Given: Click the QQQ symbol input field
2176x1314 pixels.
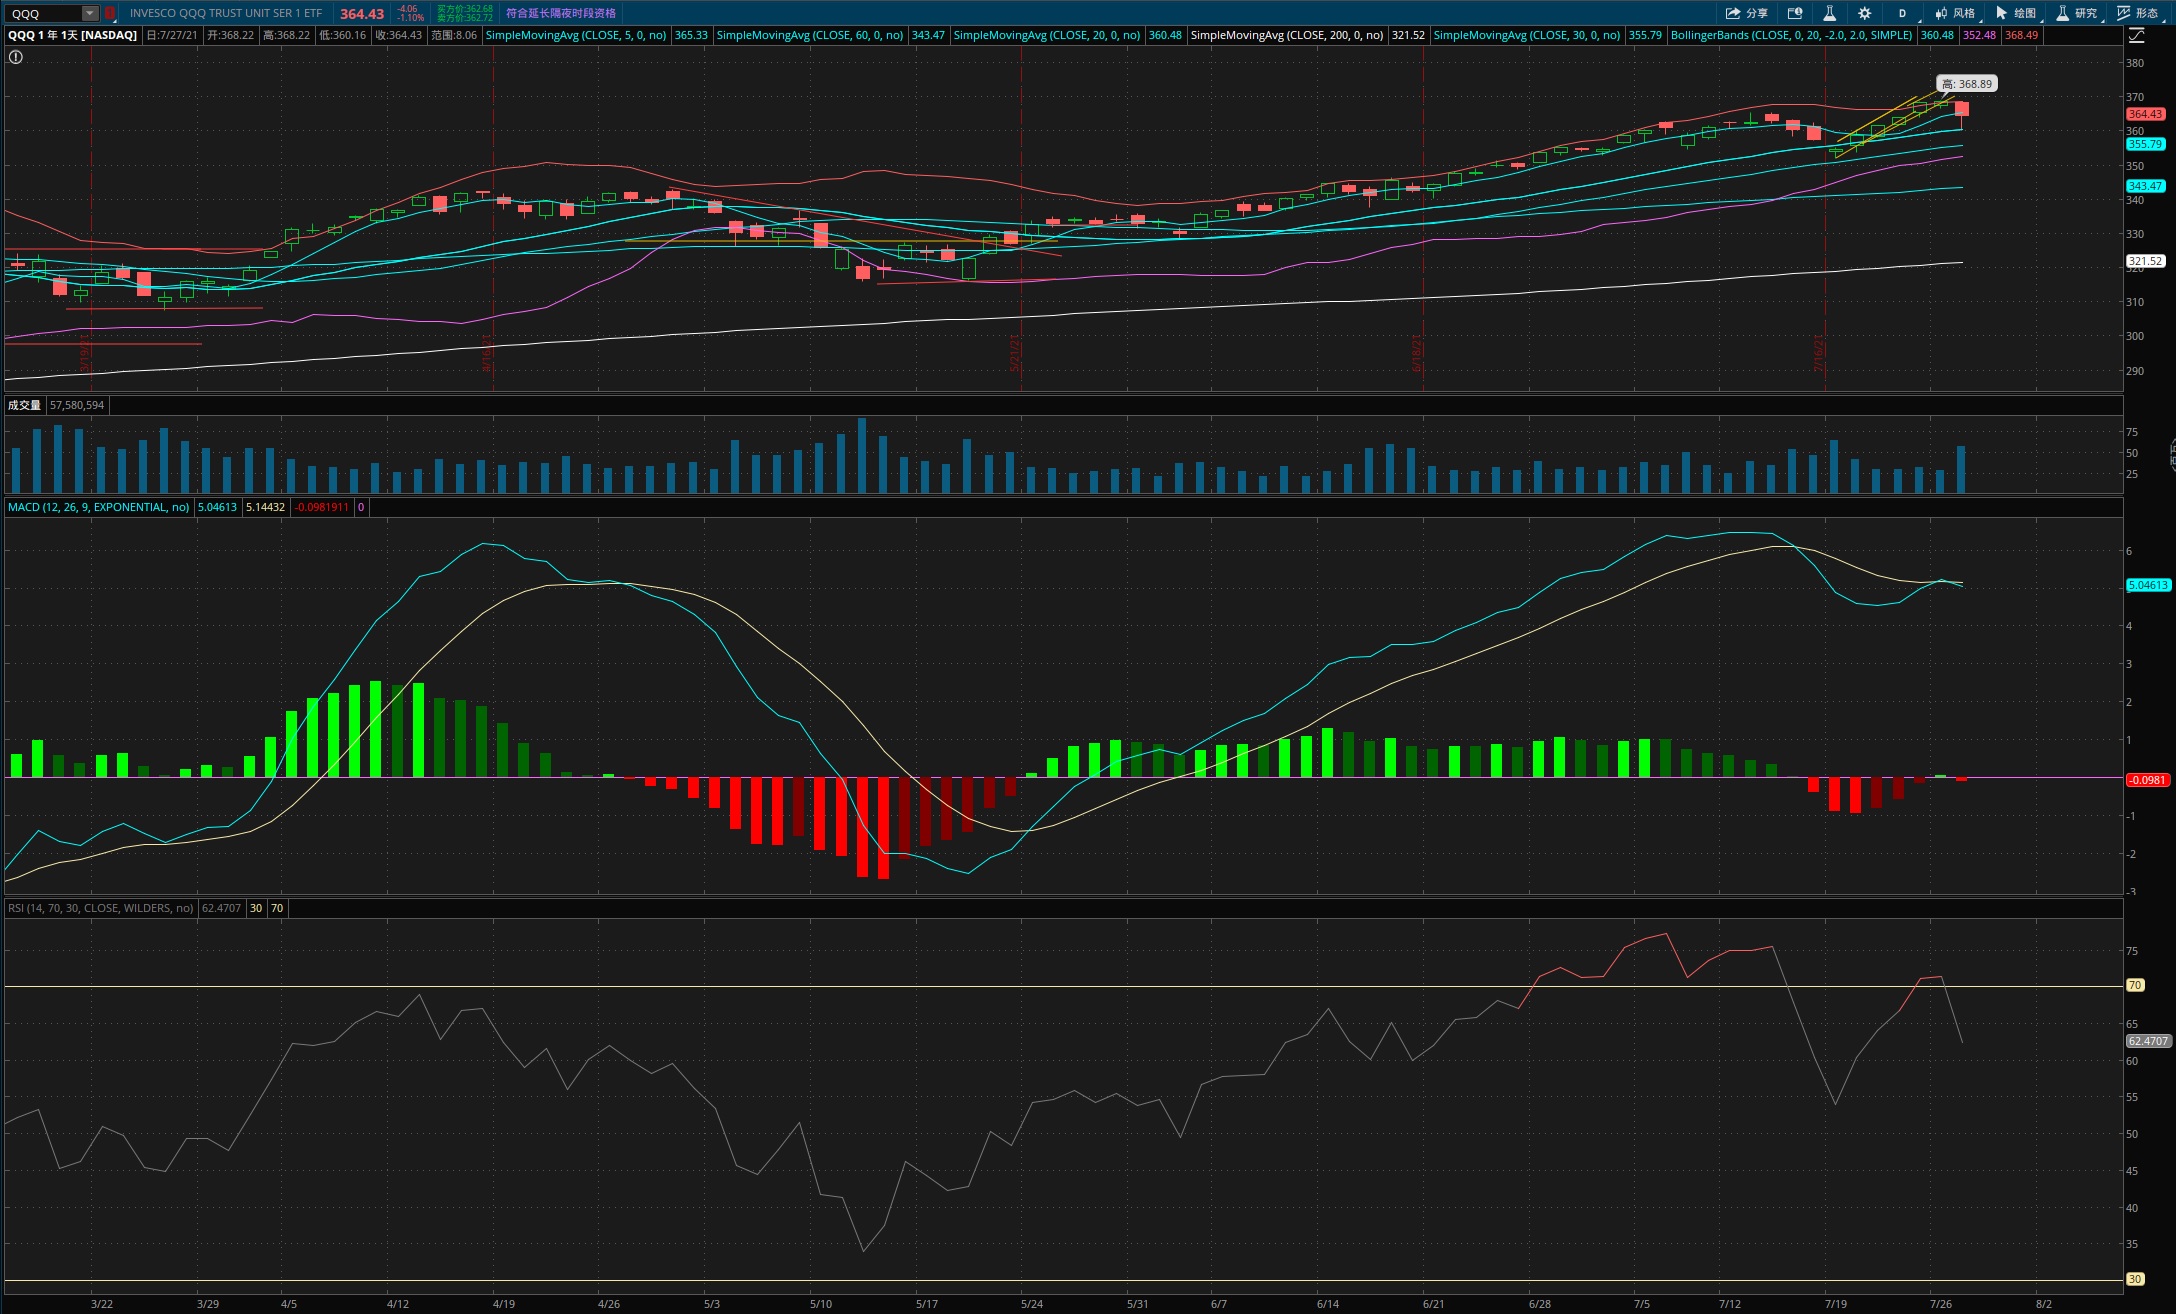Looking at the screenshot, I should [44, 14].
